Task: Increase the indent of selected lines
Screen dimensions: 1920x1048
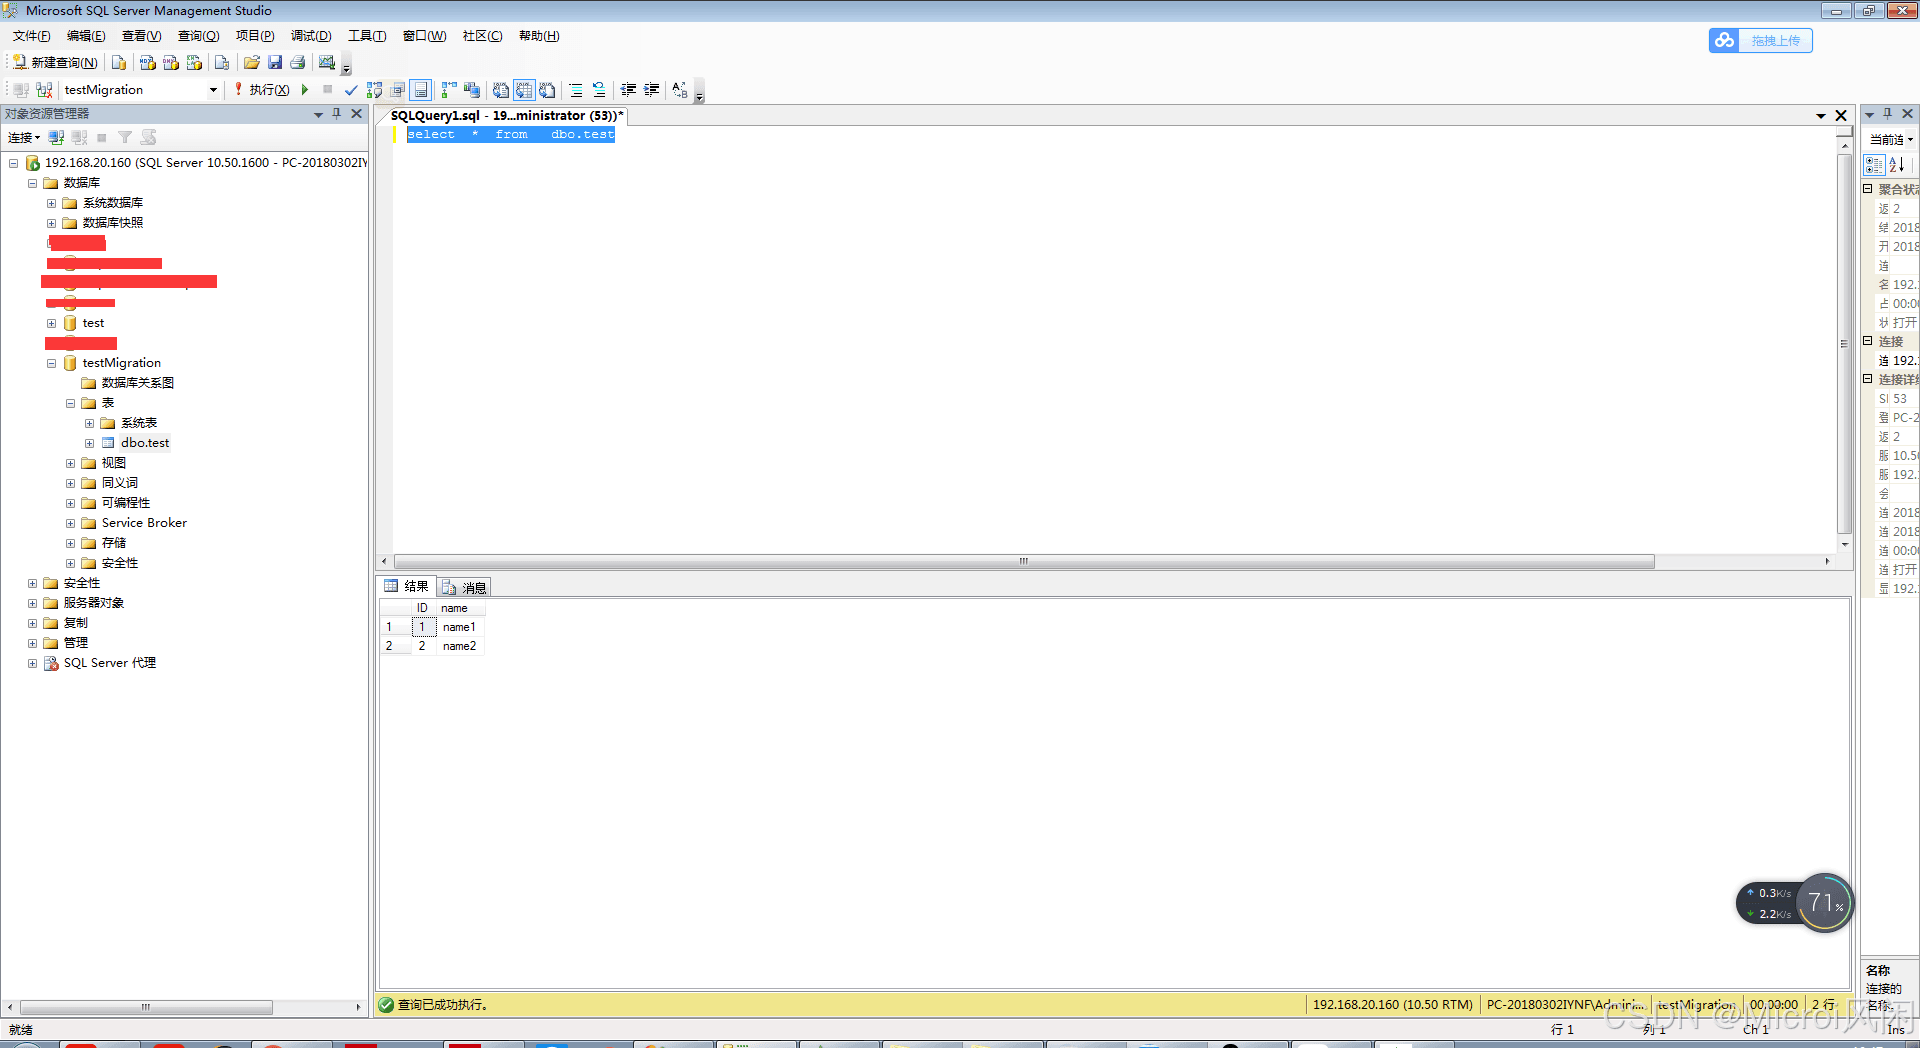Action: 652,90
